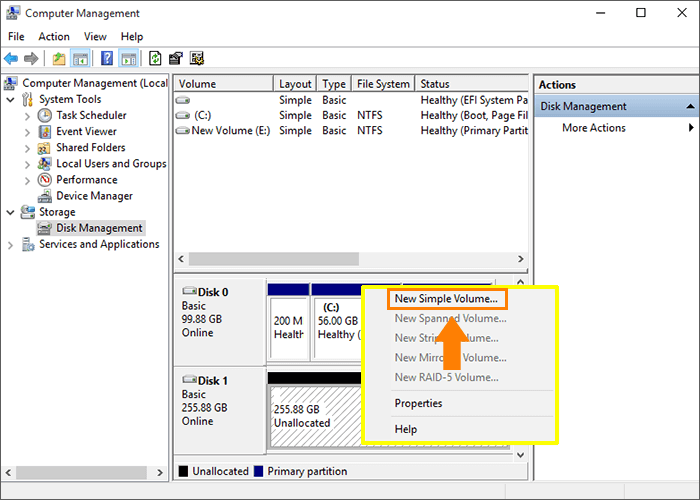Expand Services and Applications node
This screenshot has height=500, width=700.
tap(10, 245)
